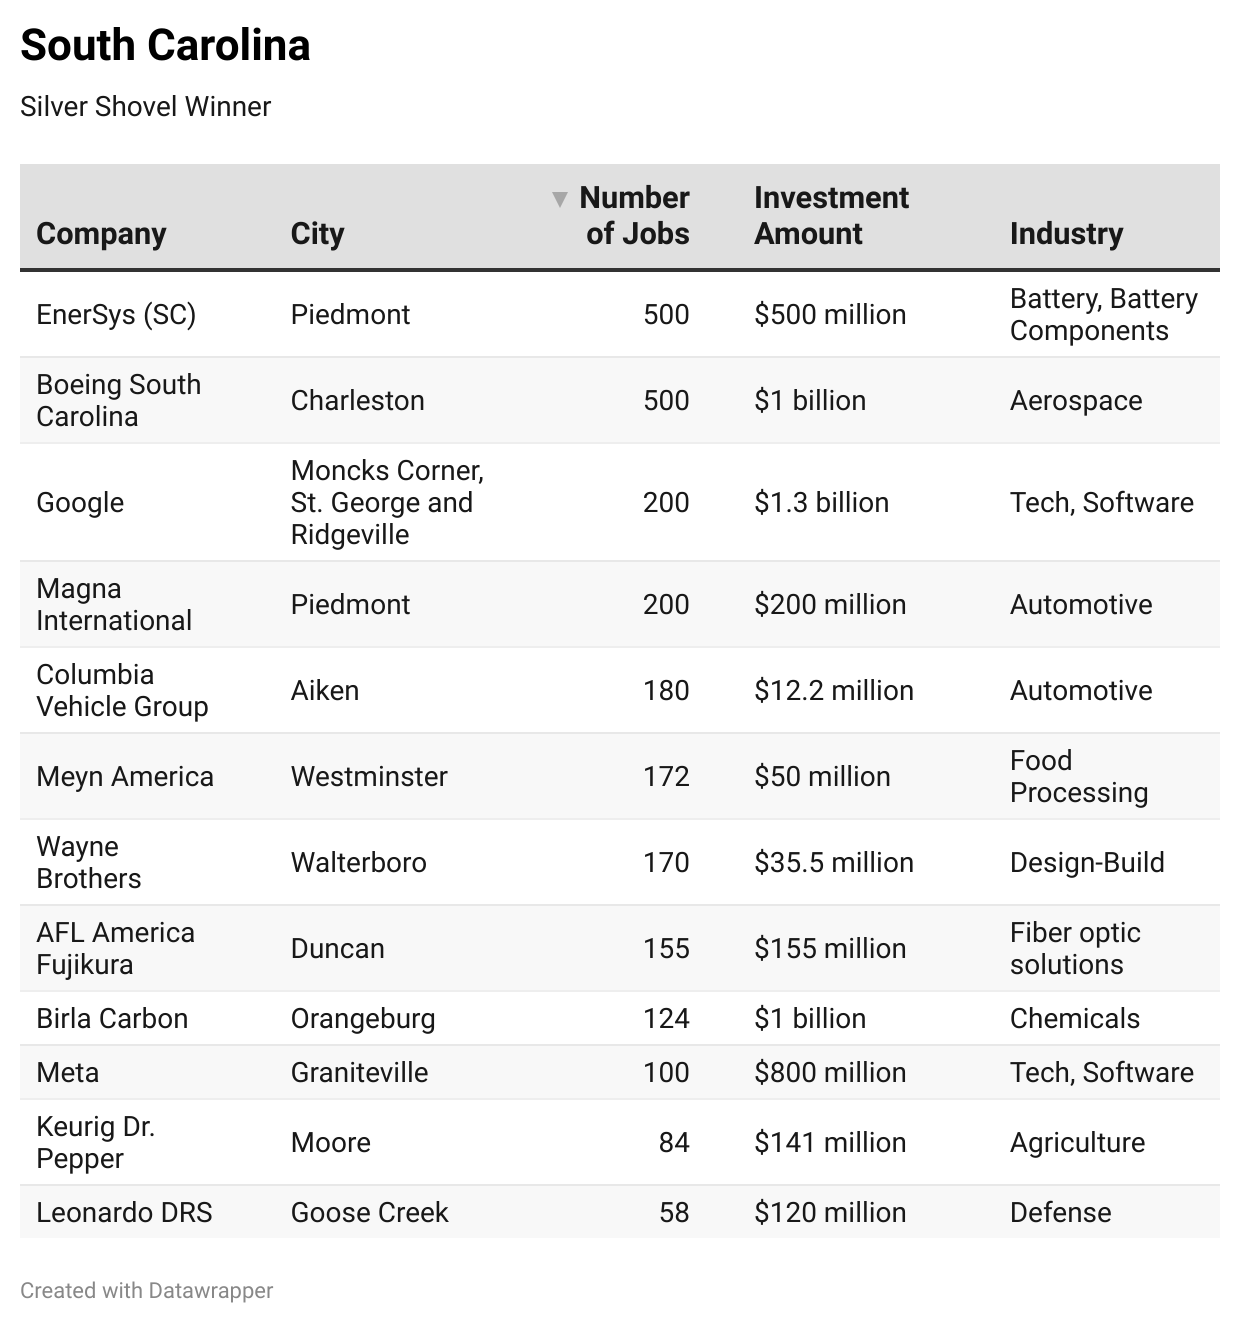Click the $1.3 billion investment value
Image resolution: width=1240 pixels, height=1324 pixels.
pos(821,502)
